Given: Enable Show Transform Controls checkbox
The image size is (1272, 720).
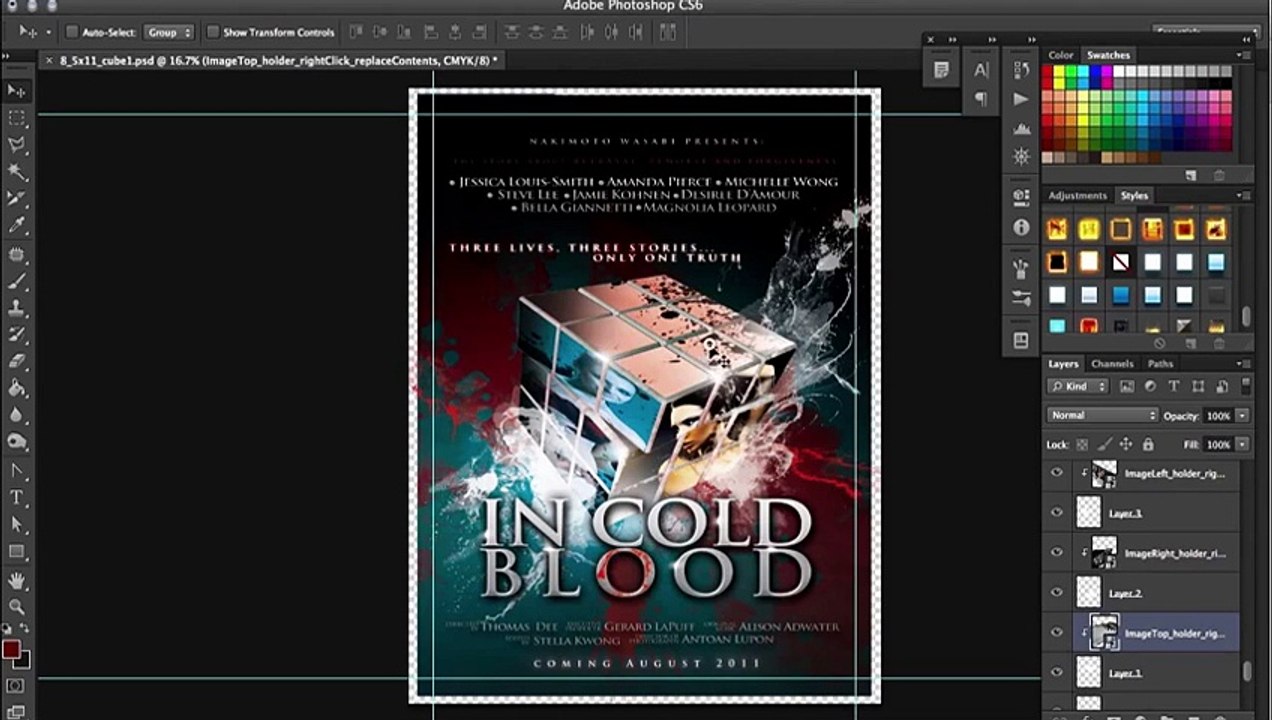Looking at the screenshot, I should pos(212,32).
